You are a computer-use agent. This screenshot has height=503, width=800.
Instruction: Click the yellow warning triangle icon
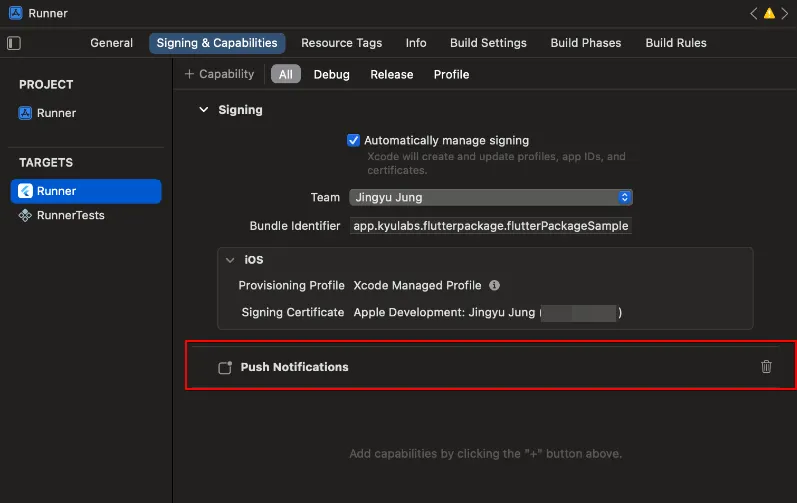pos(769,14)
